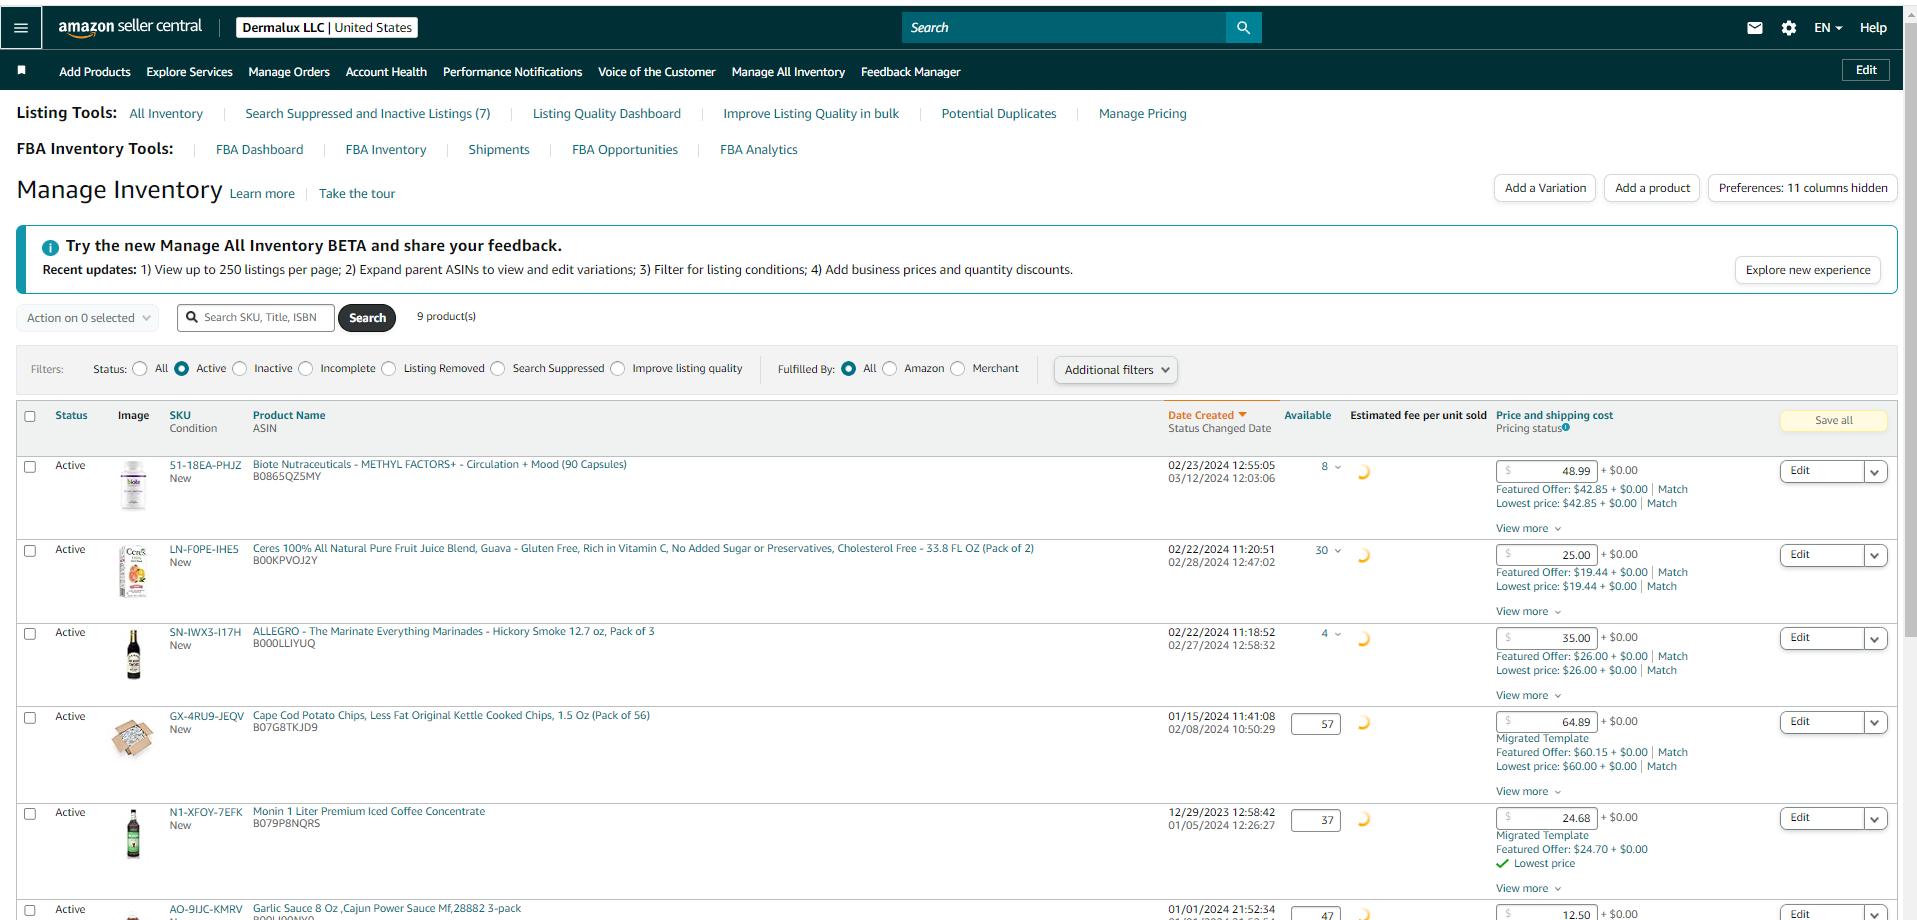Image resolution: width=1917 pixels, height=920 pixels.
Task: Select the checkbox for SKU LN-FOPE-IHE5
Action: pyautogui.click(x=30, y=551)
